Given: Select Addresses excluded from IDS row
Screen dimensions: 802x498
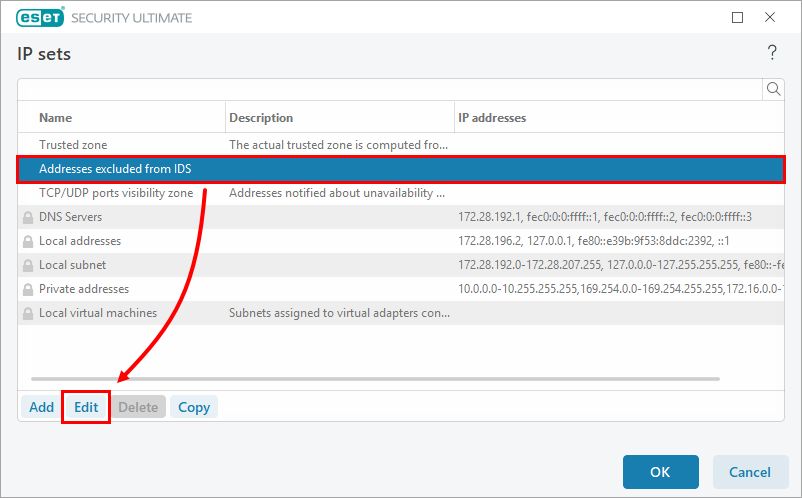Looking at the screenshot, I should (x=115, y=169).
